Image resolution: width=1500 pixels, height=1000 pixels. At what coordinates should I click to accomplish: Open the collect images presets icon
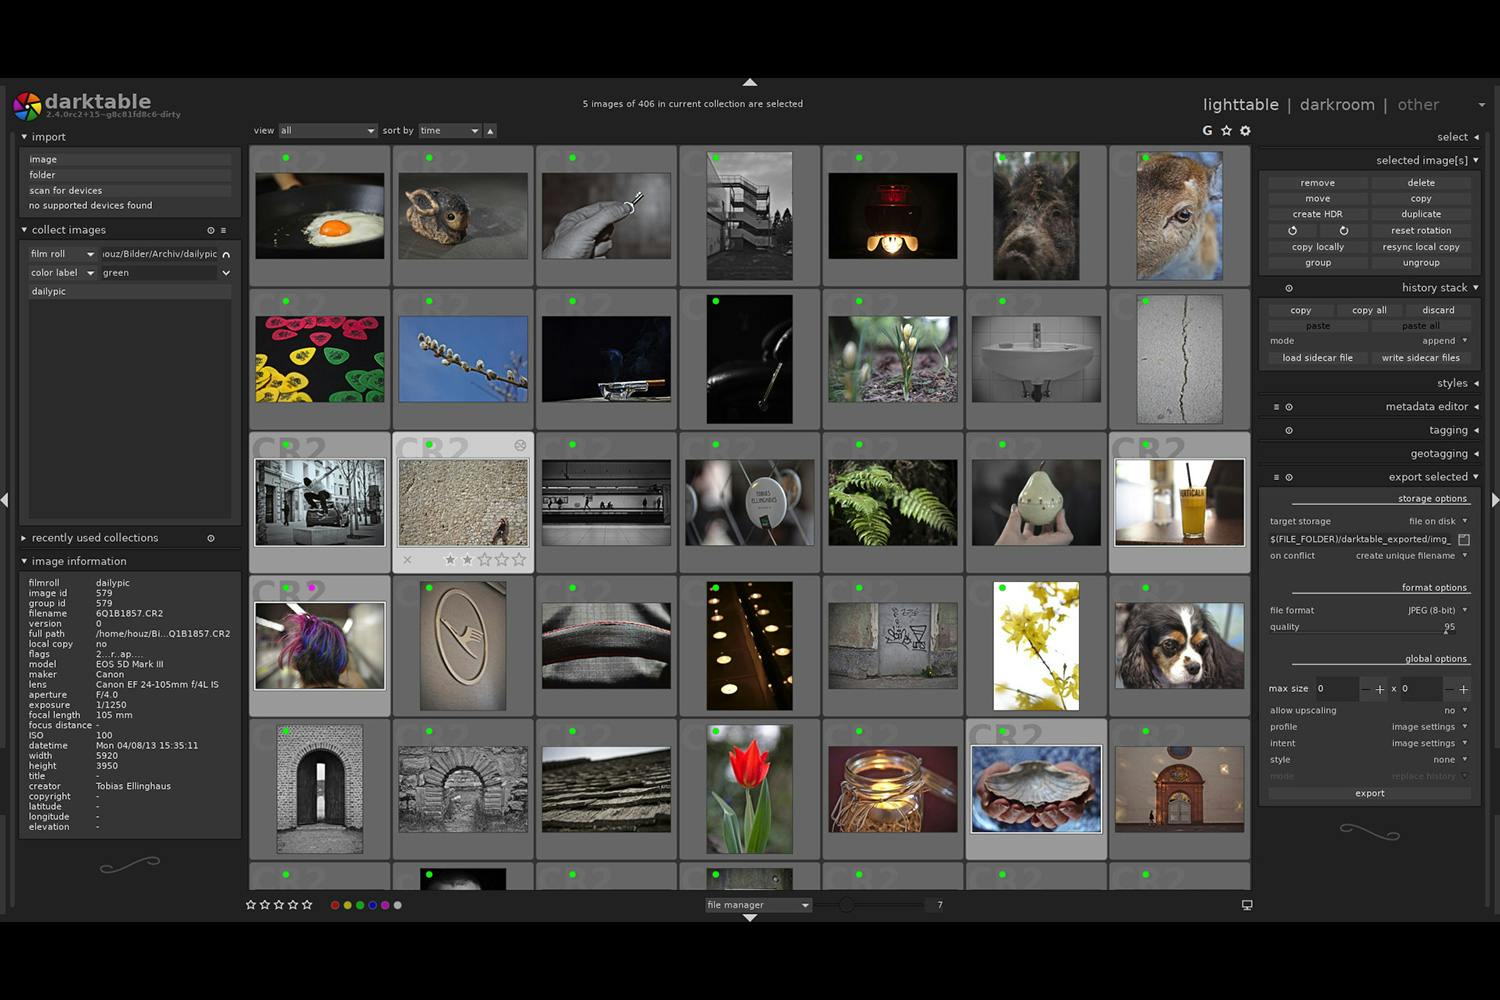(224, 230)
